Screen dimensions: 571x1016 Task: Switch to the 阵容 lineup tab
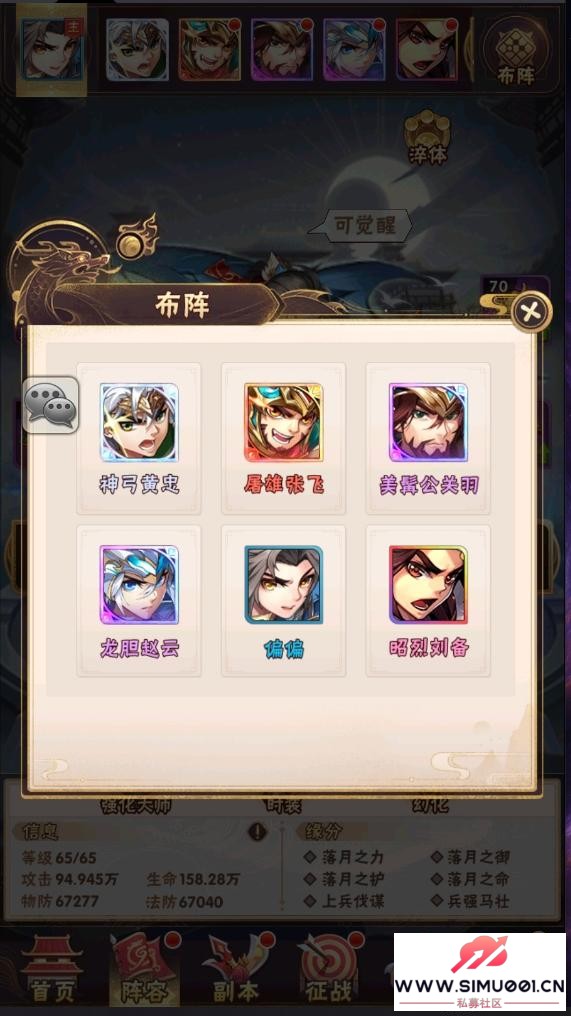coord(143,969)
